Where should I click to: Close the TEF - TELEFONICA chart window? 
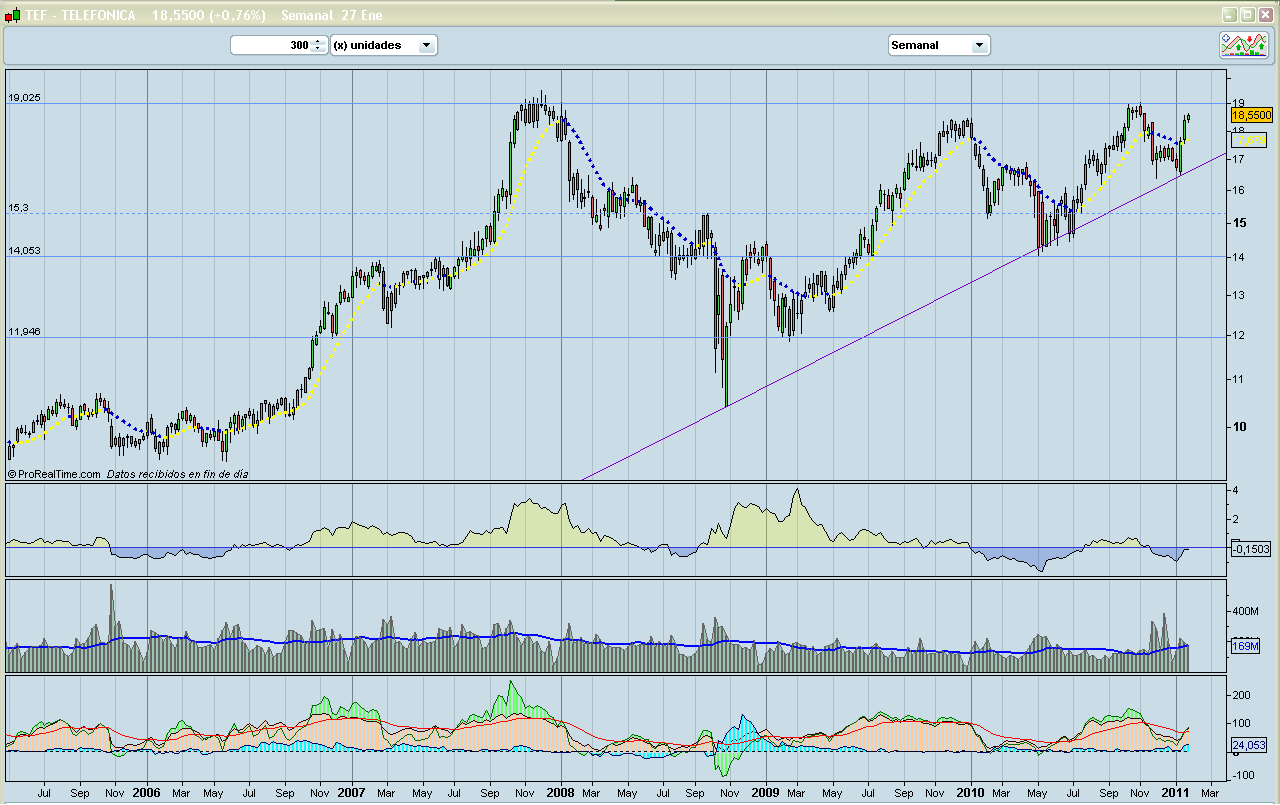1264,15
